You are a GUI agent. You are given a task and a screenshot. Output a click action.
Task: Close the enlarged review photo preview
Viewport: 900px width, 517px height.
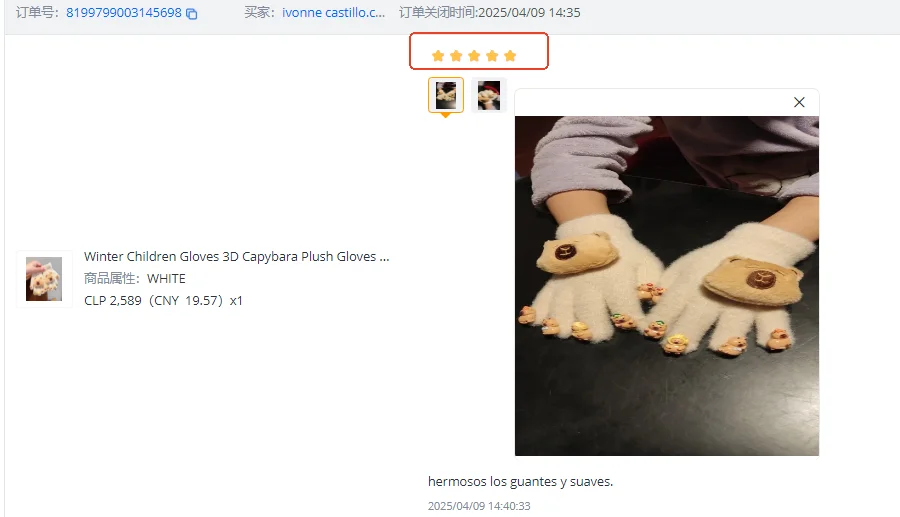(x=799, y=102)
